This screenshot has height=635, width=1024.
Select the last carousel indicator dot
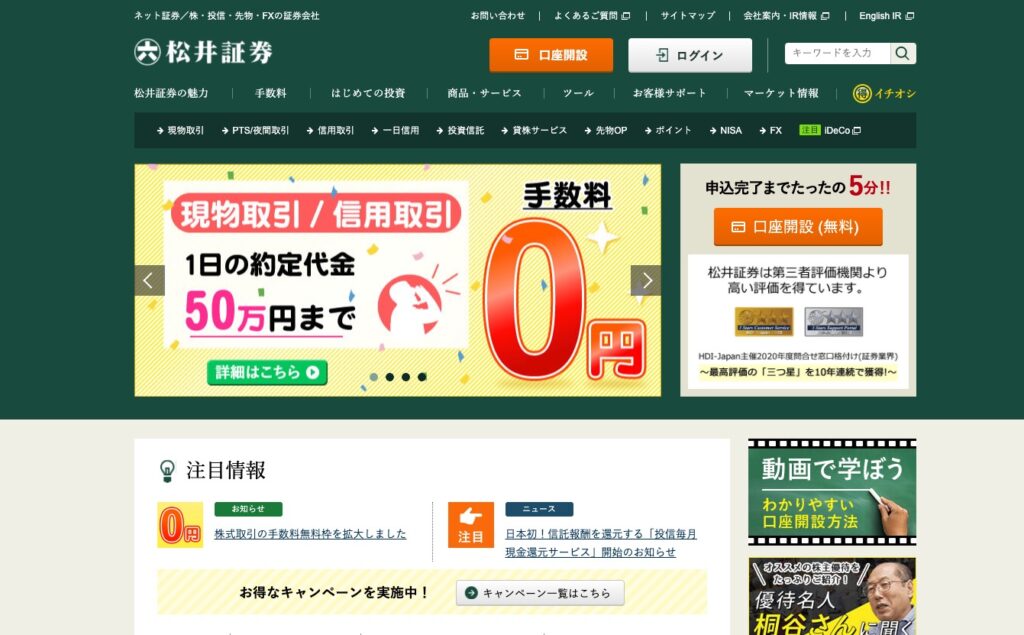click(422, 377)
